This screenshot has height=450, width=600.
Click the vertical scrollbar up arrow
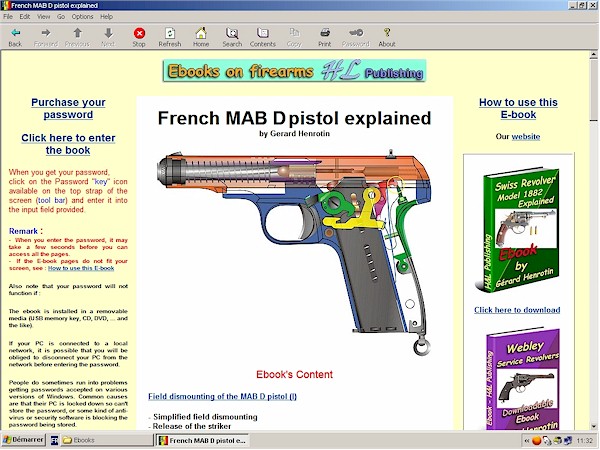(x=593, y=55)
